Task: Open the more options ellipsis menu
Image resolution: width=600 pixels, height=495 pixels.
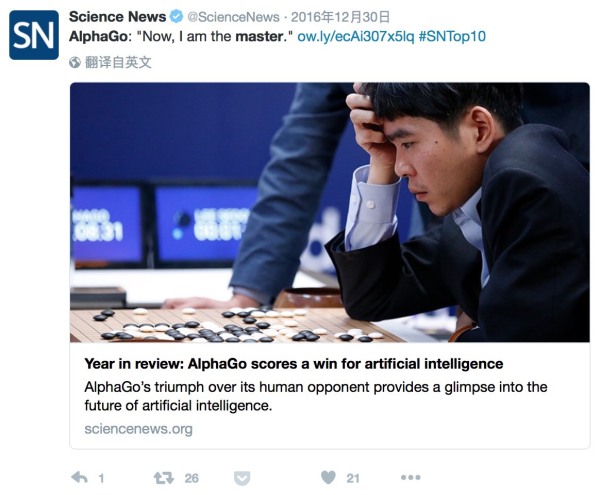Action: click(411, 477)
